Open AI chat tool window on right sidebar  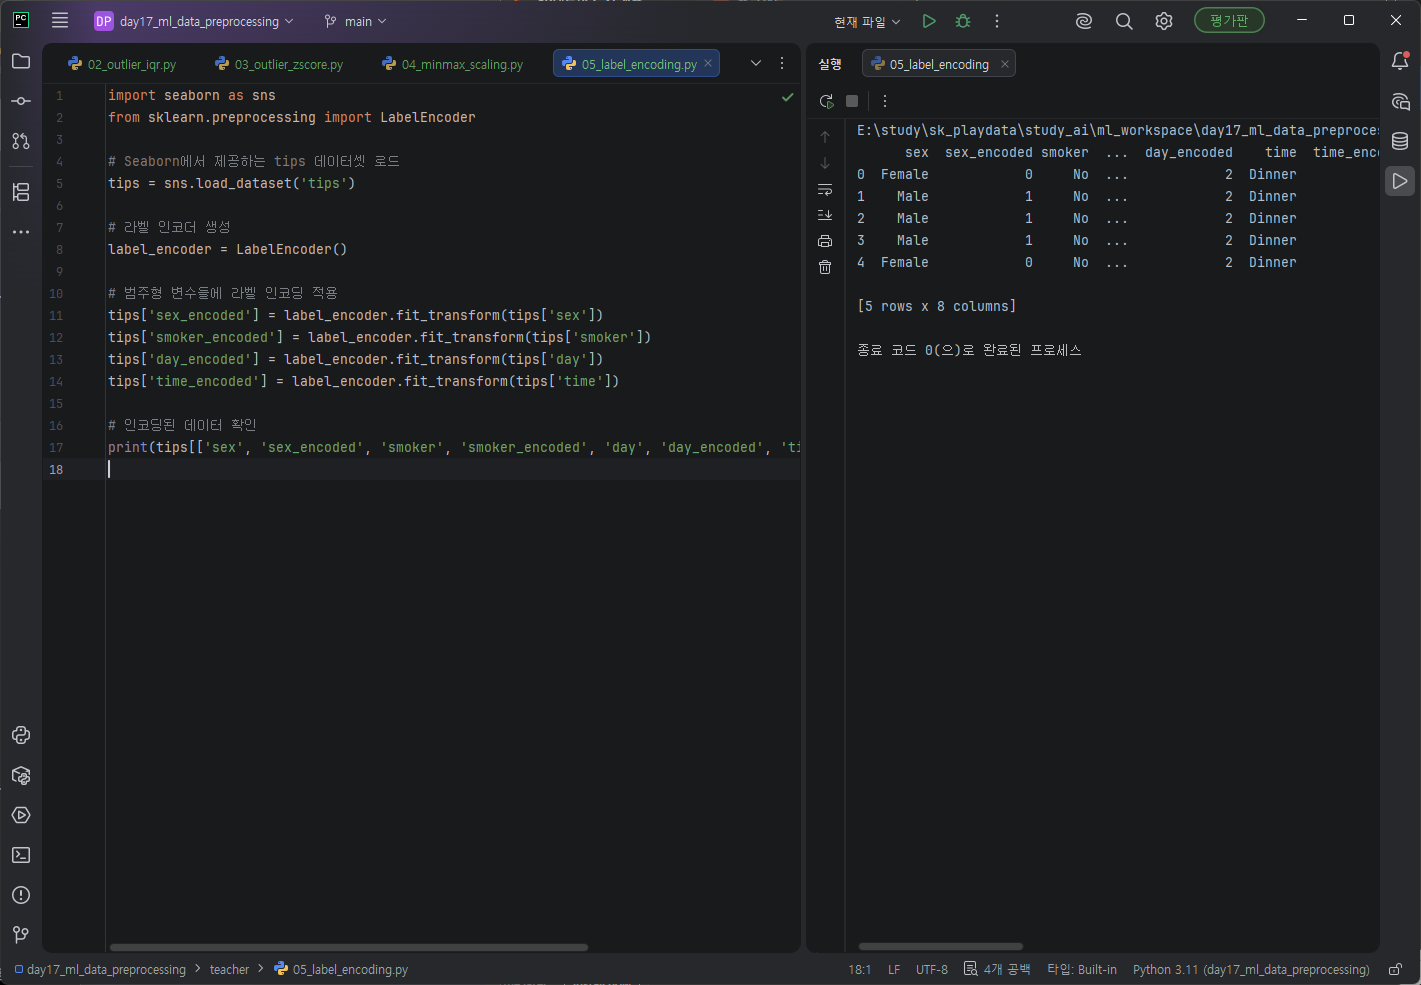click(1400, 101)
